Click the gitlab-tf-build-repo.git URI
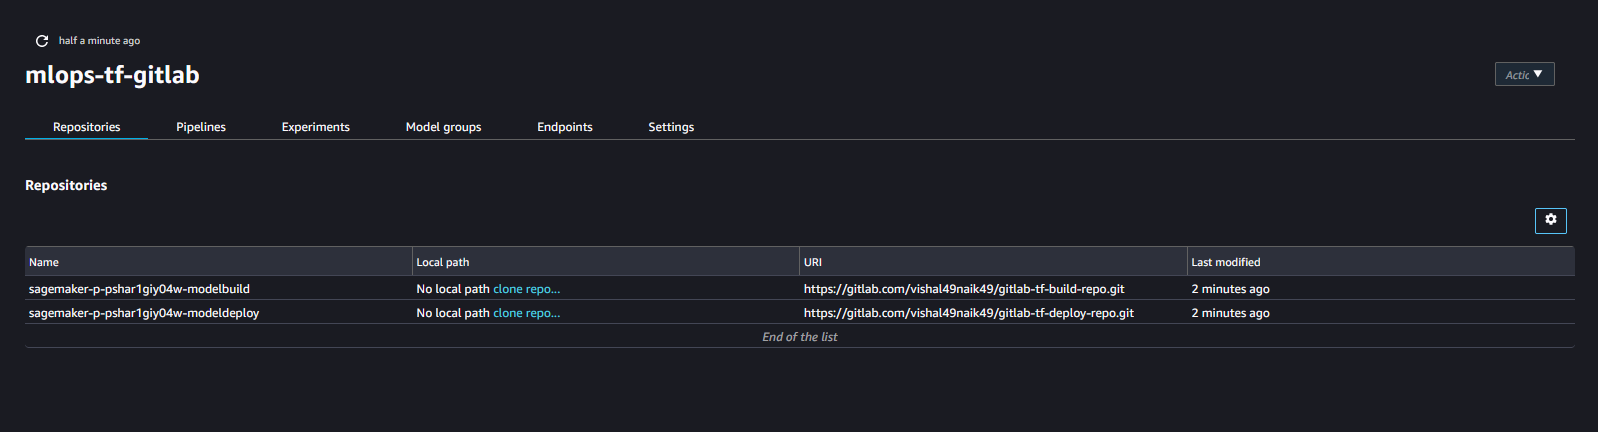Image resolution: width=1598 pixels, height=432 pixels. pos(964,289)
